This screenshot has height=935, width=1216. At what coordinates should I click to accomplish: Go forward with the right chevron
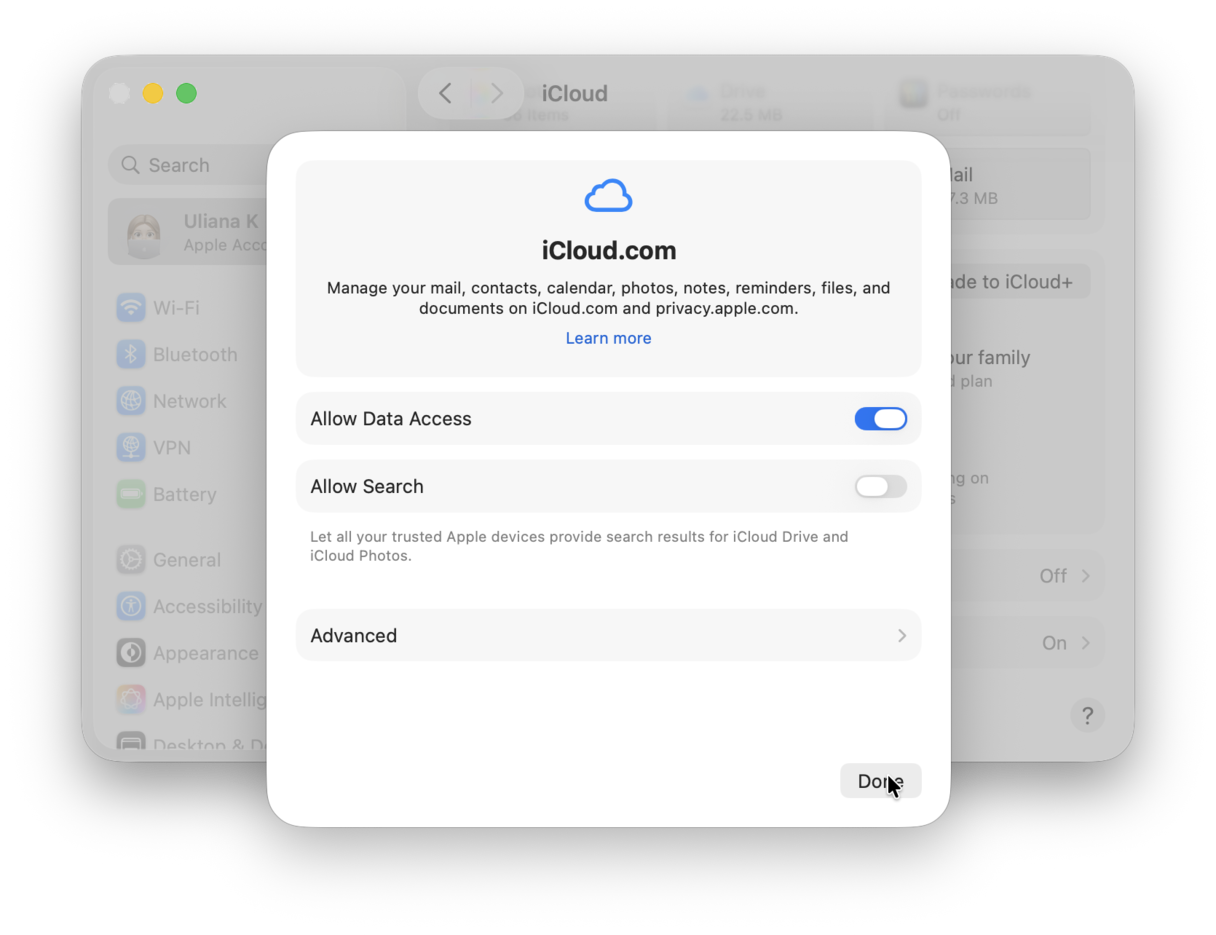[497, 93]
